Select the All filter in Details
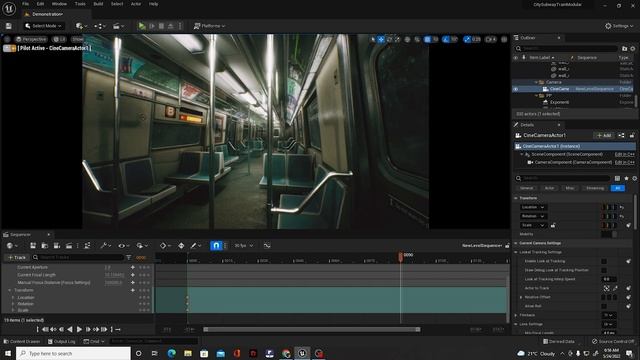This screenshot has width=640, height=360. point(618,188)
